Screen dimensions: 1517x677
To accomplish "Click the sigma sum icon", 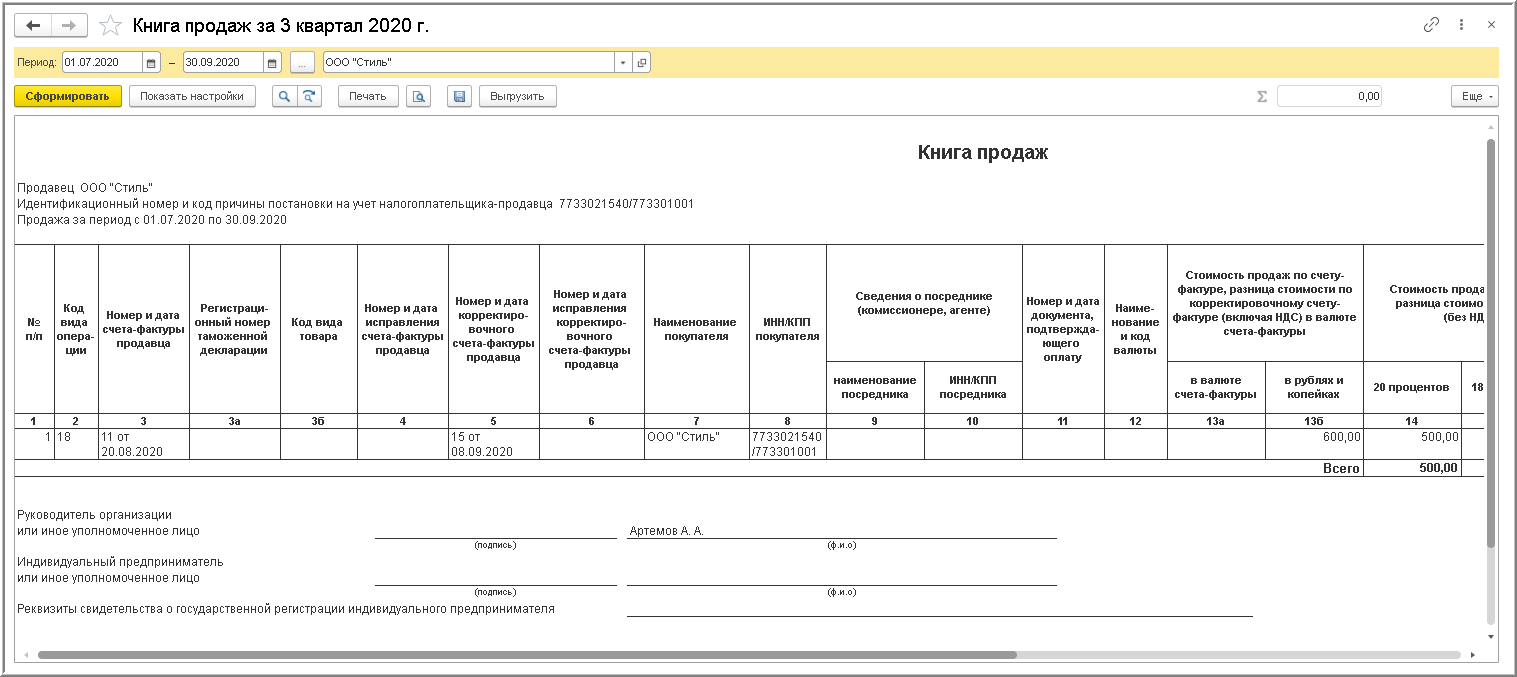I will click(1261, 97).
